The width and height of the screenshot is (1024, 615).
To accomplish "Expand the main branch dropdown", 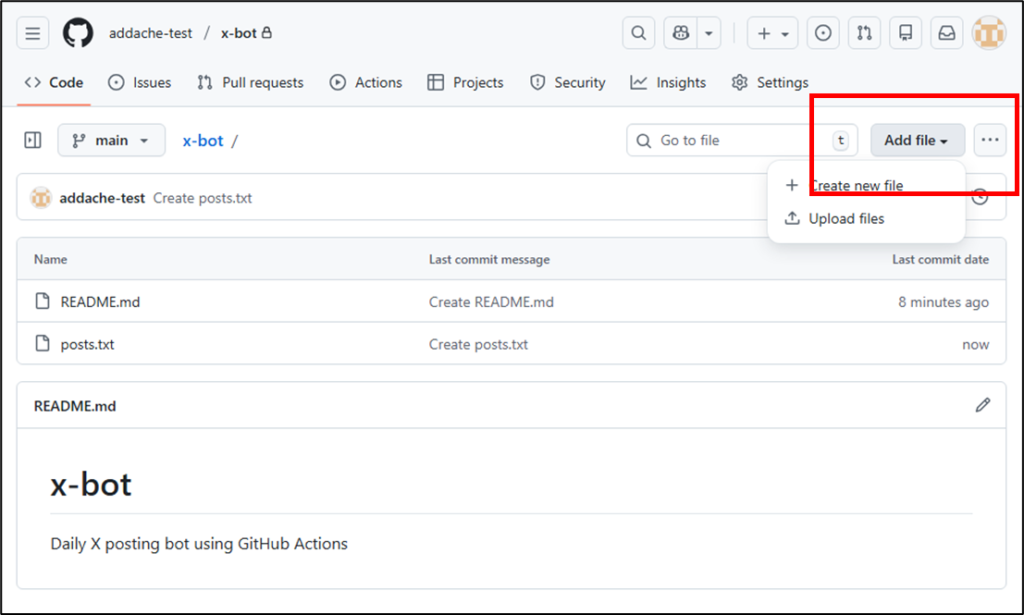I will [110, 140].
